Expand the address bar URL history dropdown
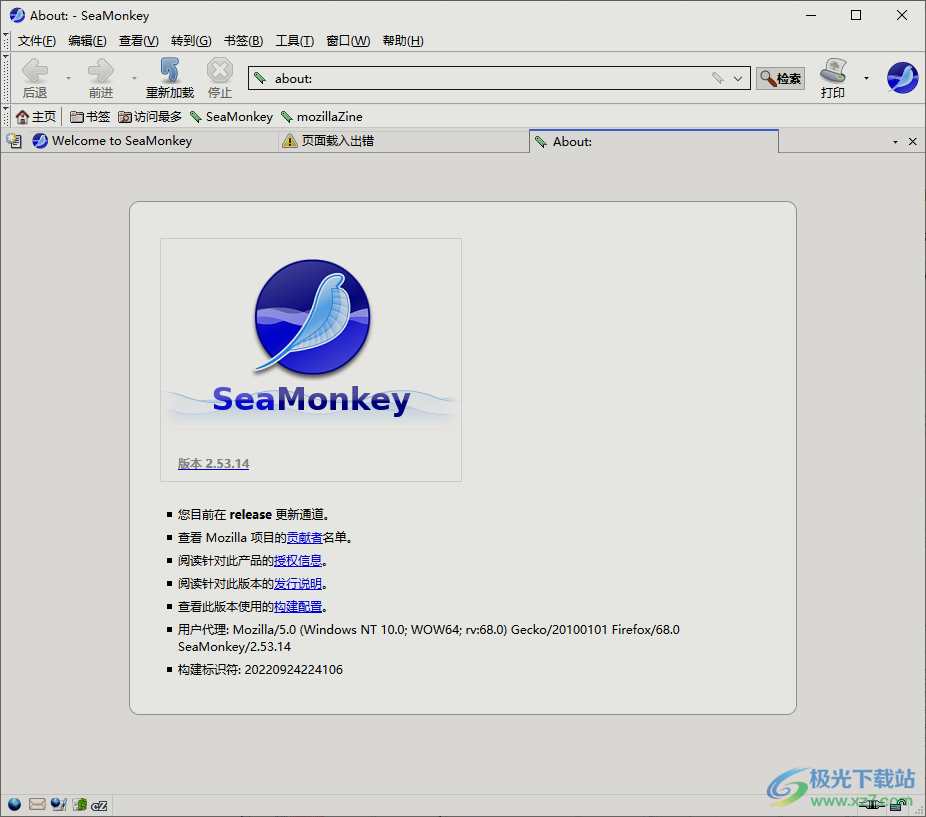The width and height of the screenshot is (926, 817). click(738, 78)
